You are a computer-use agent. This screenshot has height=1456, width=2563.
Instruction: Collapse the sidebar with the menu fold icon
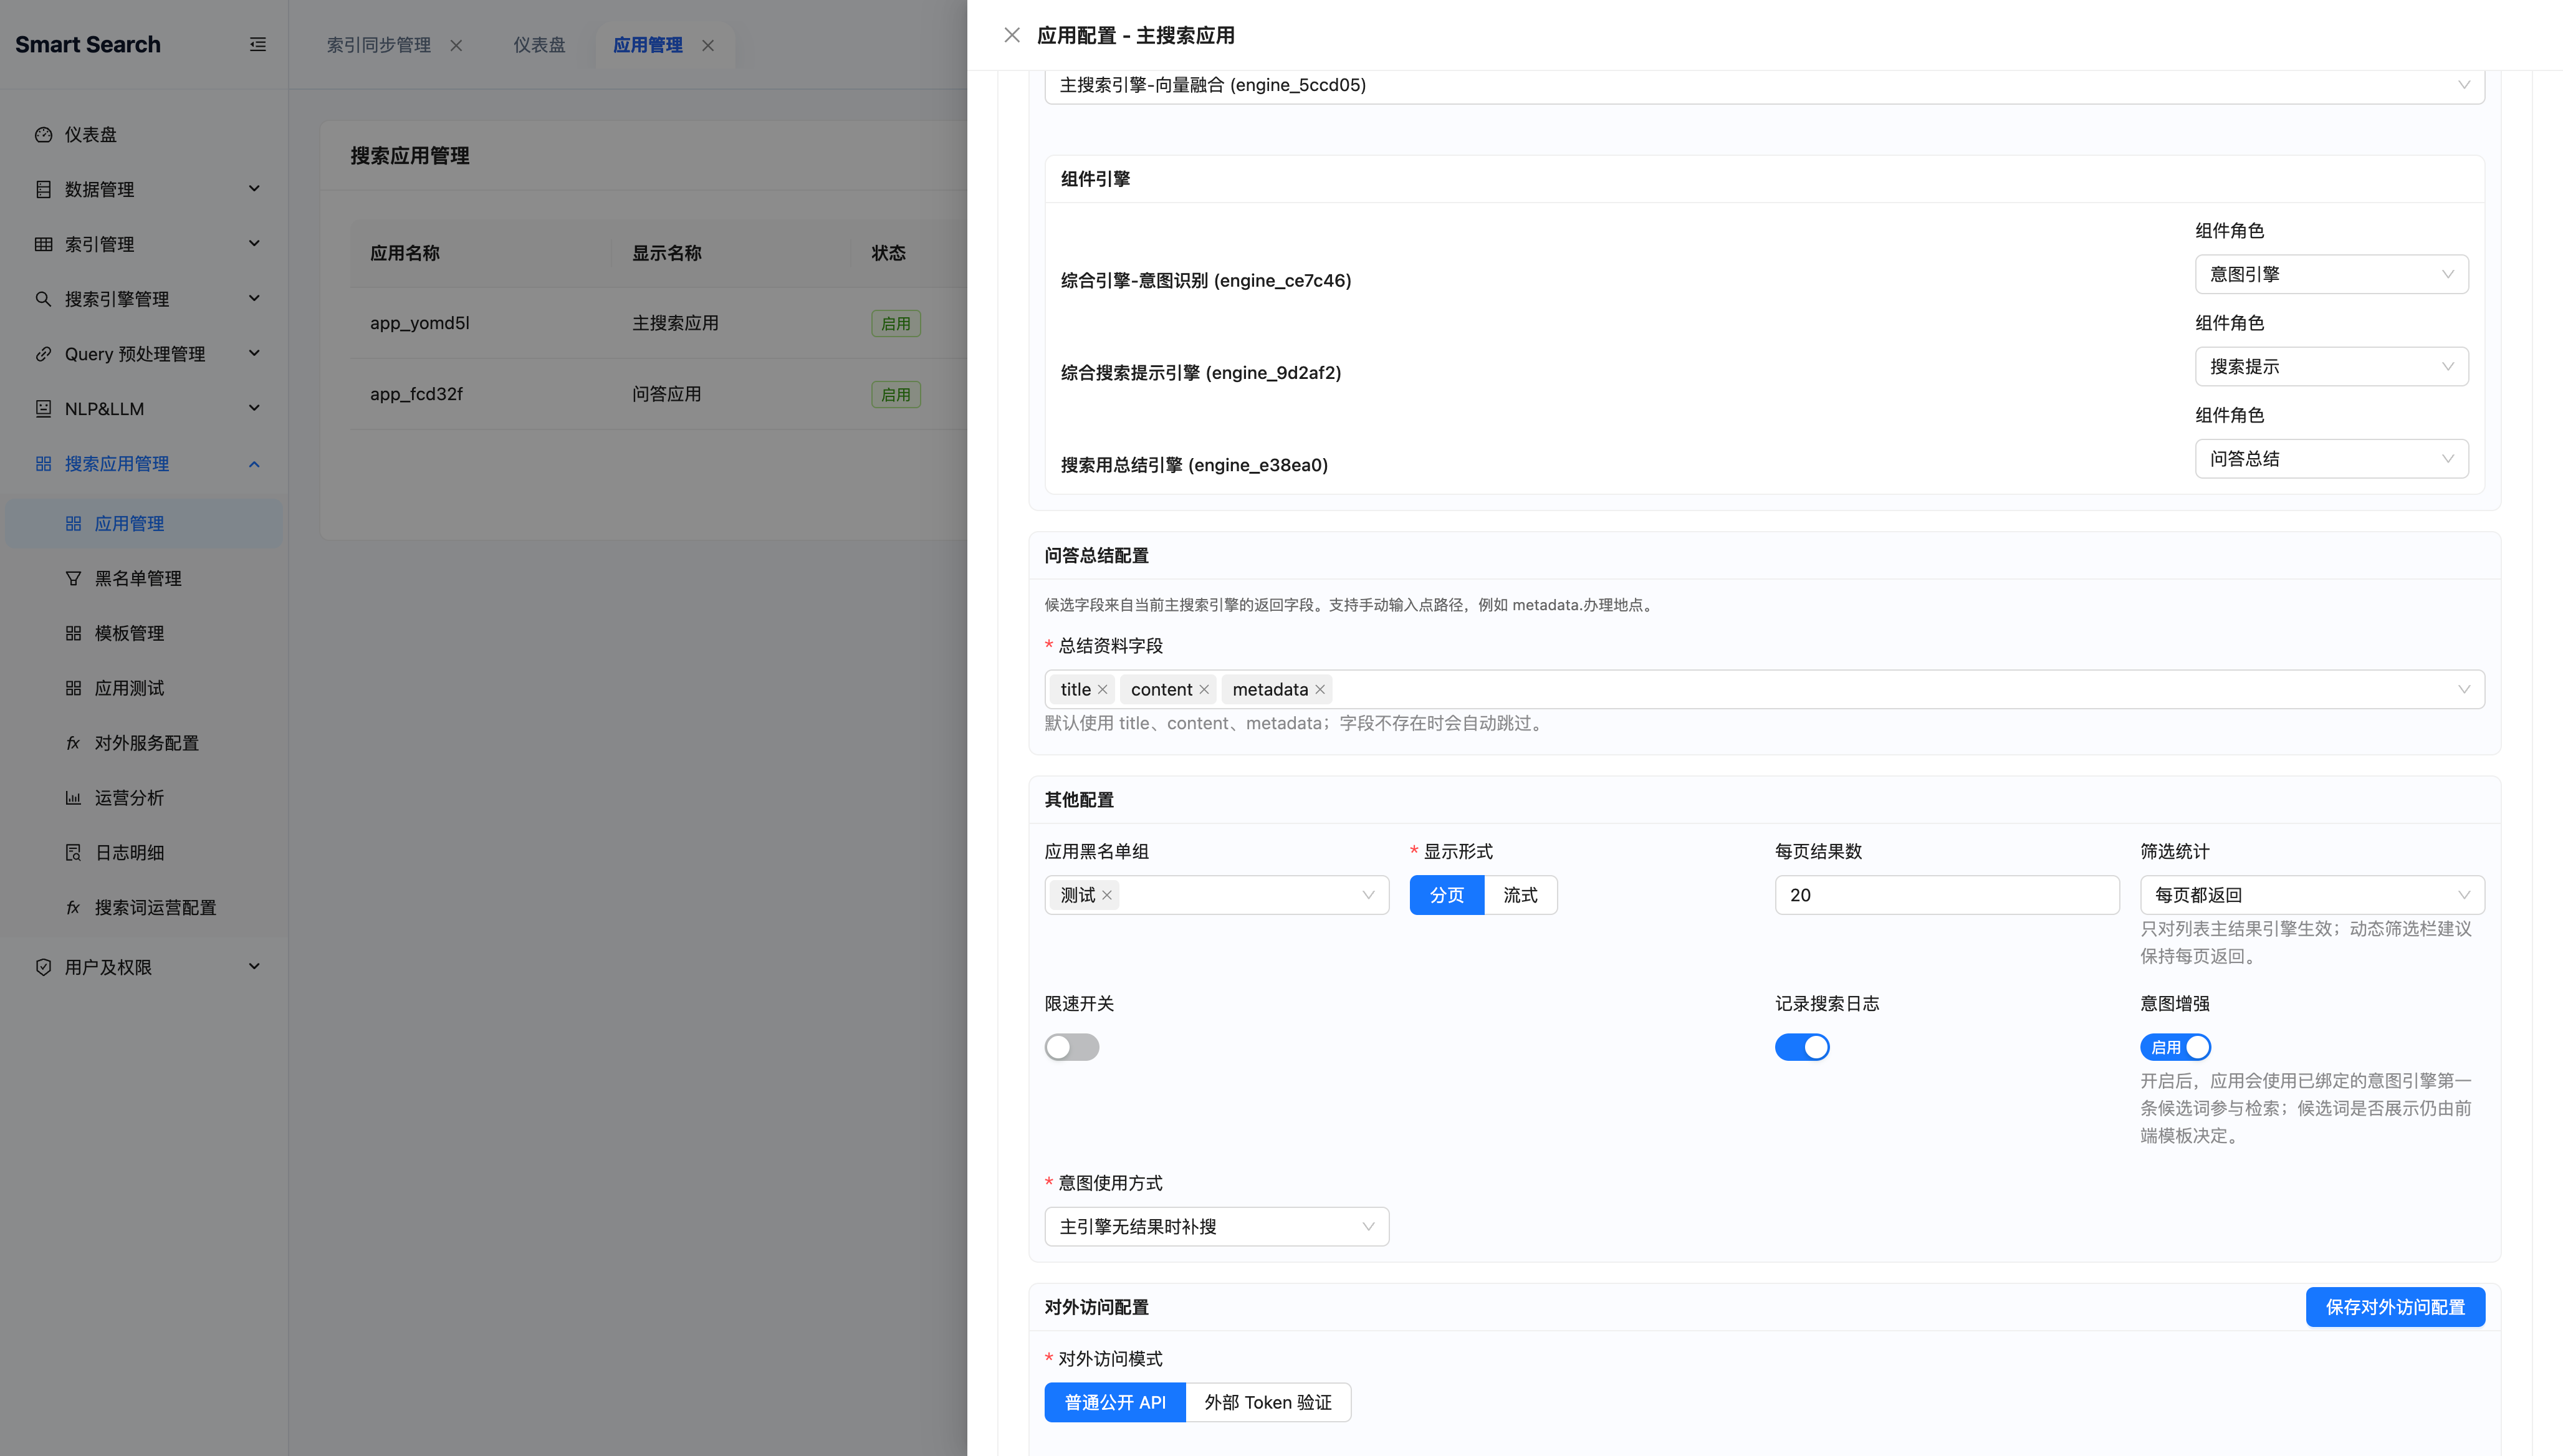258,44
